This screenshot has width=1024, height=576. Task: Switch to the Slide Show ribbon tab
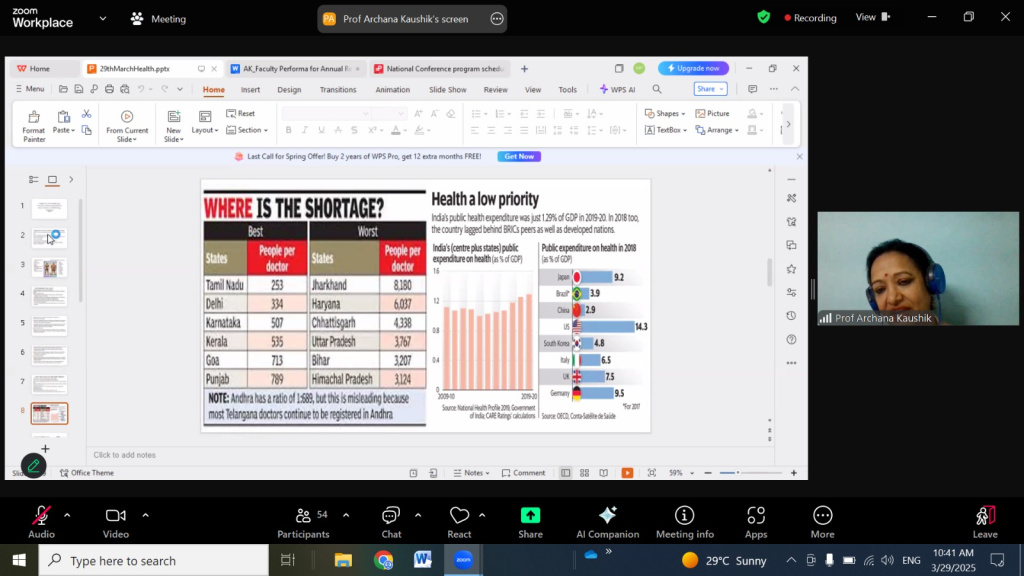pyautogui.click(x=448, y=89)
